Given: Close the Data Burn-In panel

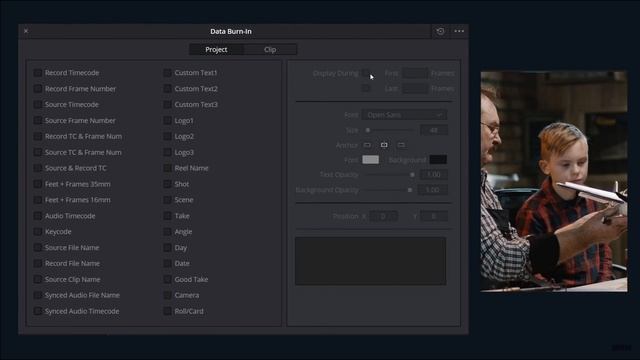Looking at the screenshot, I should (26, 31).
